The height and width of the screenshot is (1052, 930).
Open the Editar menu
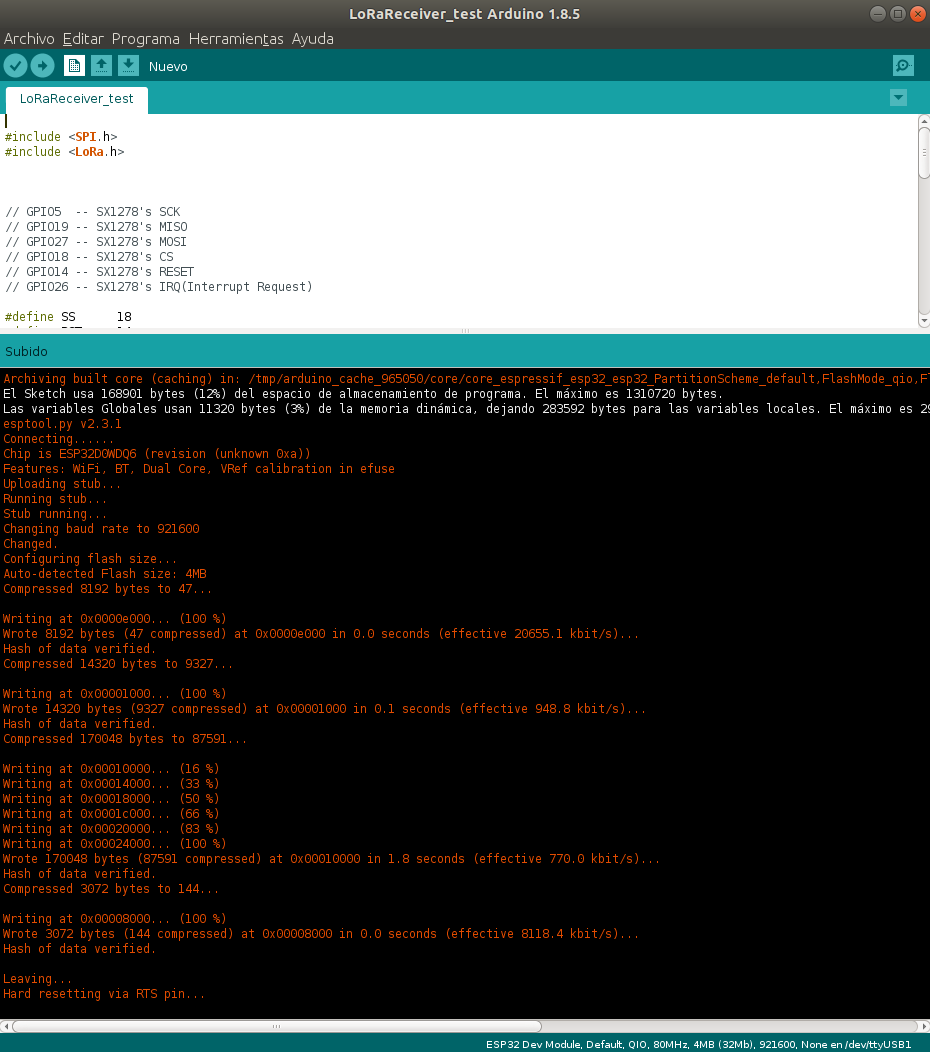(x=83, y=39)
